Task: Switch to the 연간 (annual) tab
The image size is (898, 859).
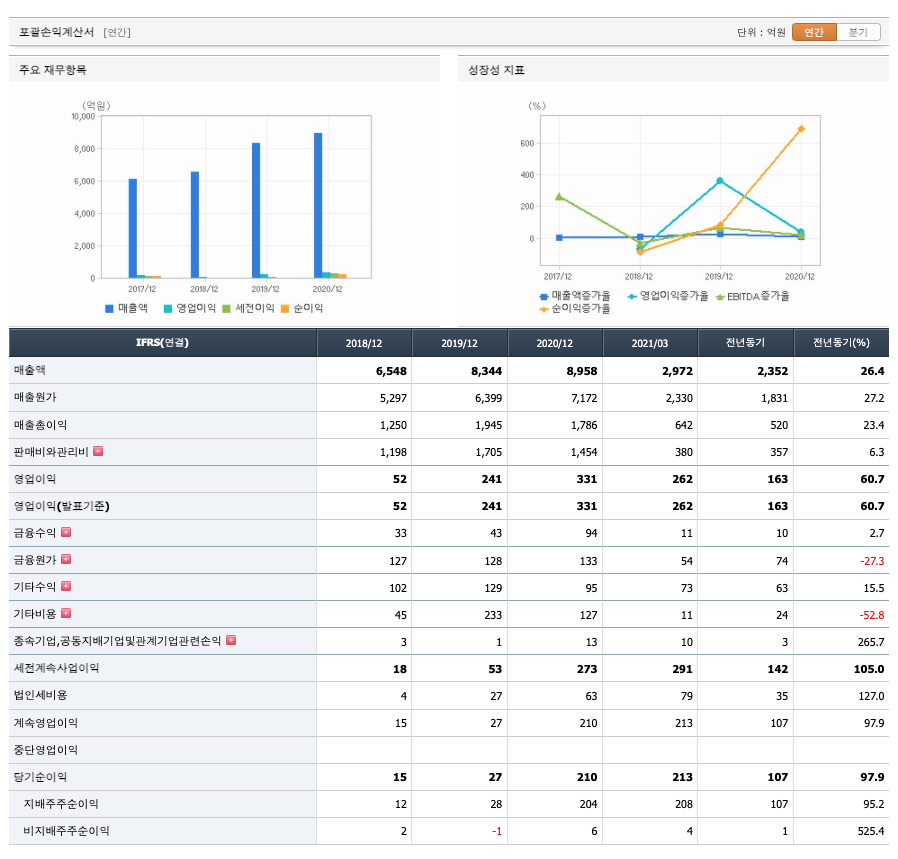Action: point(814,32)
